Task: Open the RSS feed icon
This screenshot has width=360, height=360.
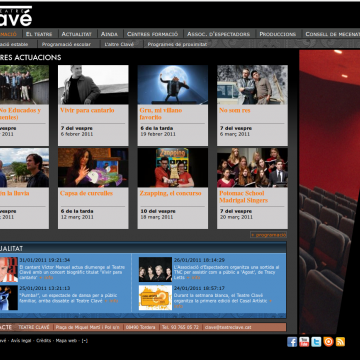Action: click(x=340, y=342)
